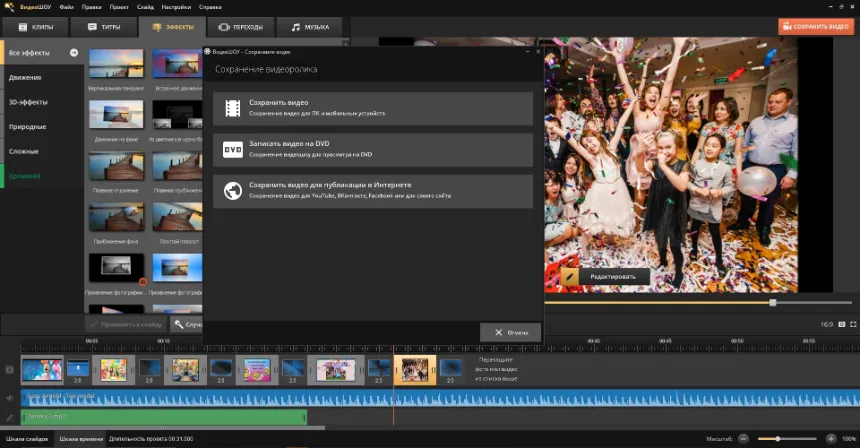Select the Природные effects category
860x448 pixels.
(28, 127)
